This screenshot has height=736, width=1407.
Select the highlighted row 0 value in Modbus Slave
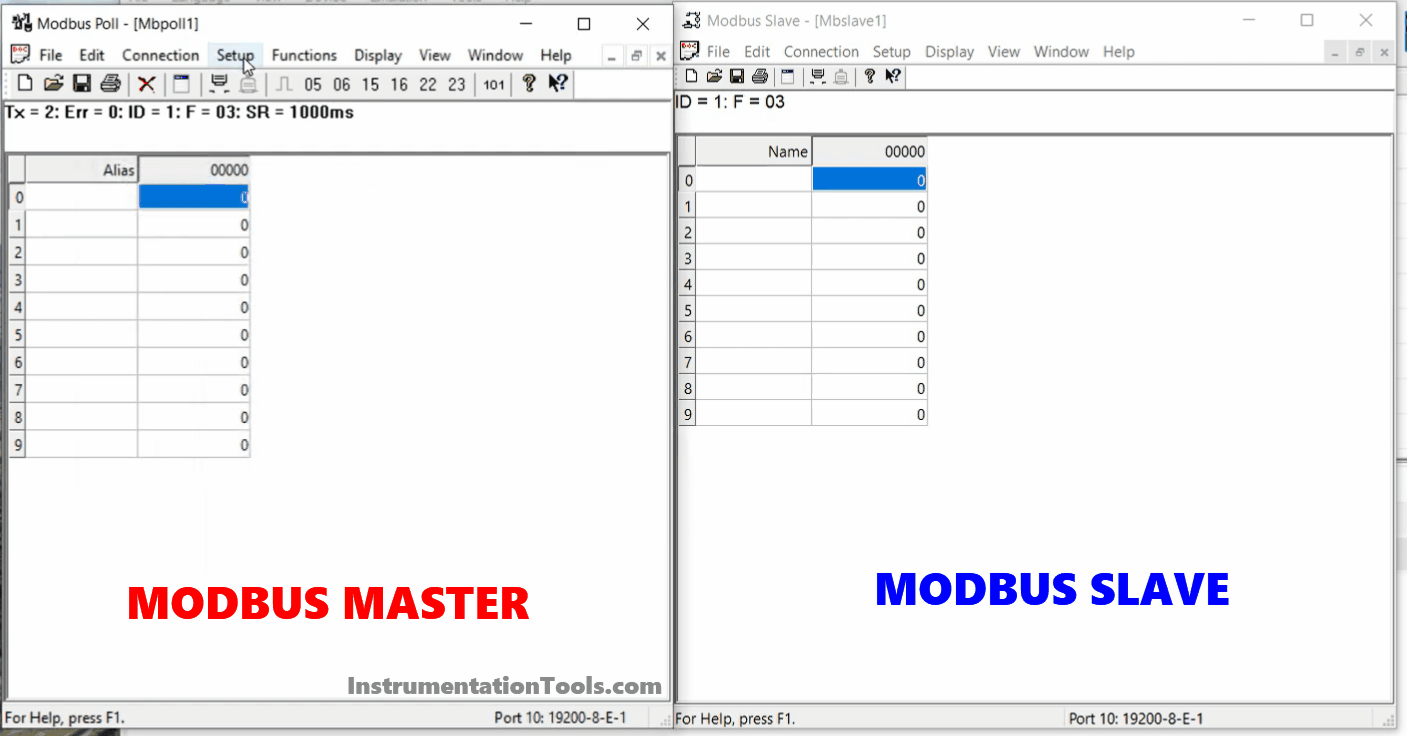[870, 180]
